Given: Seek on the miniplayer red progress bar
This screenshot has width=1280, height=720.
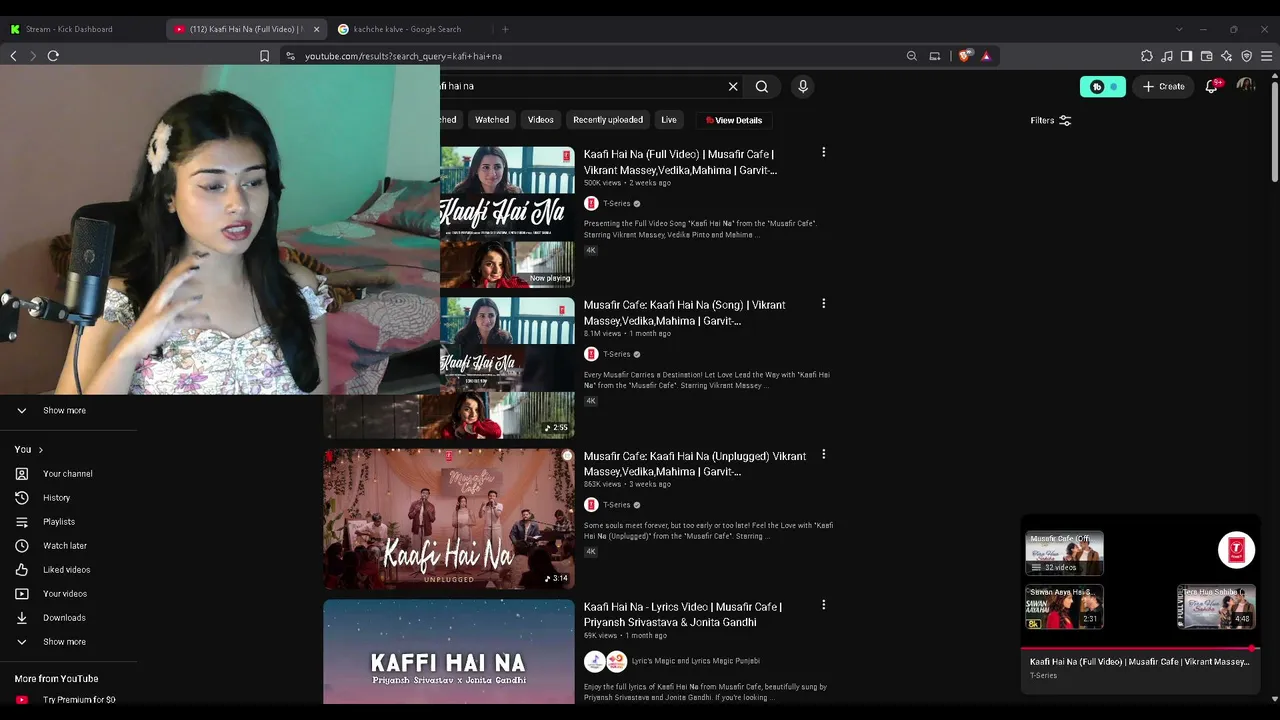Looking at the screenshot, I should (x=1139, y=649).
